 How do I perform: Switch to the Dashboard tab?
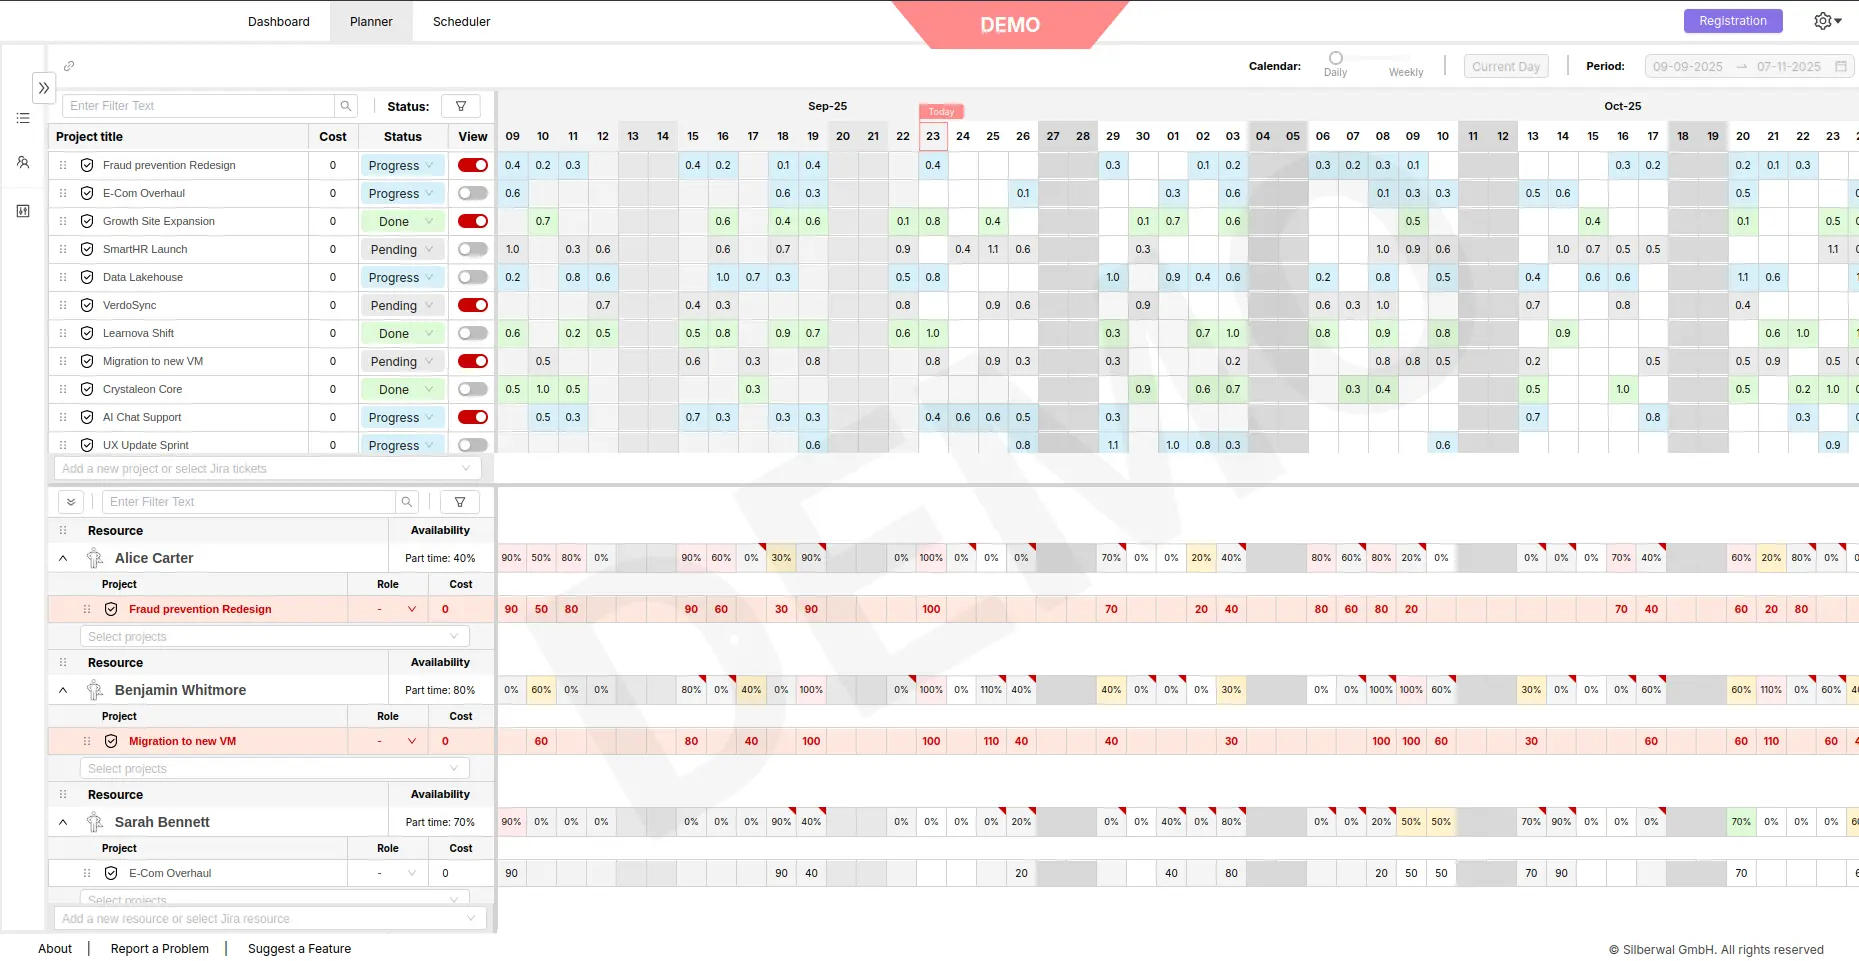[278, 21]
